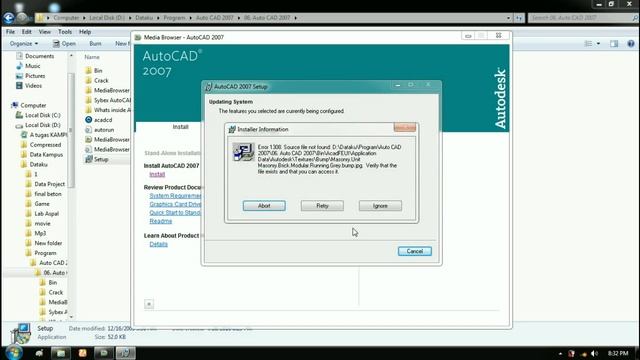Open the View menu in Explorer
640x360 pixels.
coord(44,32)
